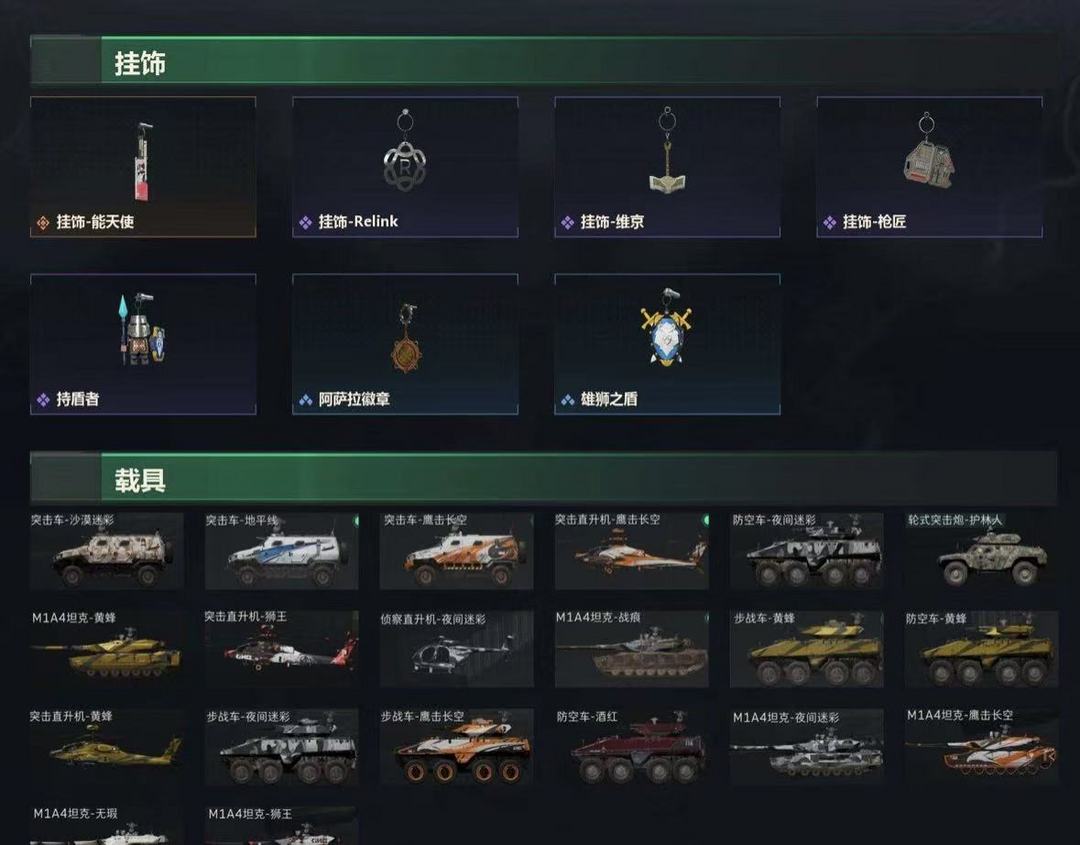Open the 持盾者 knight charm
Viewport: 1080px width, 845px height.
click(x=143, y=344)
